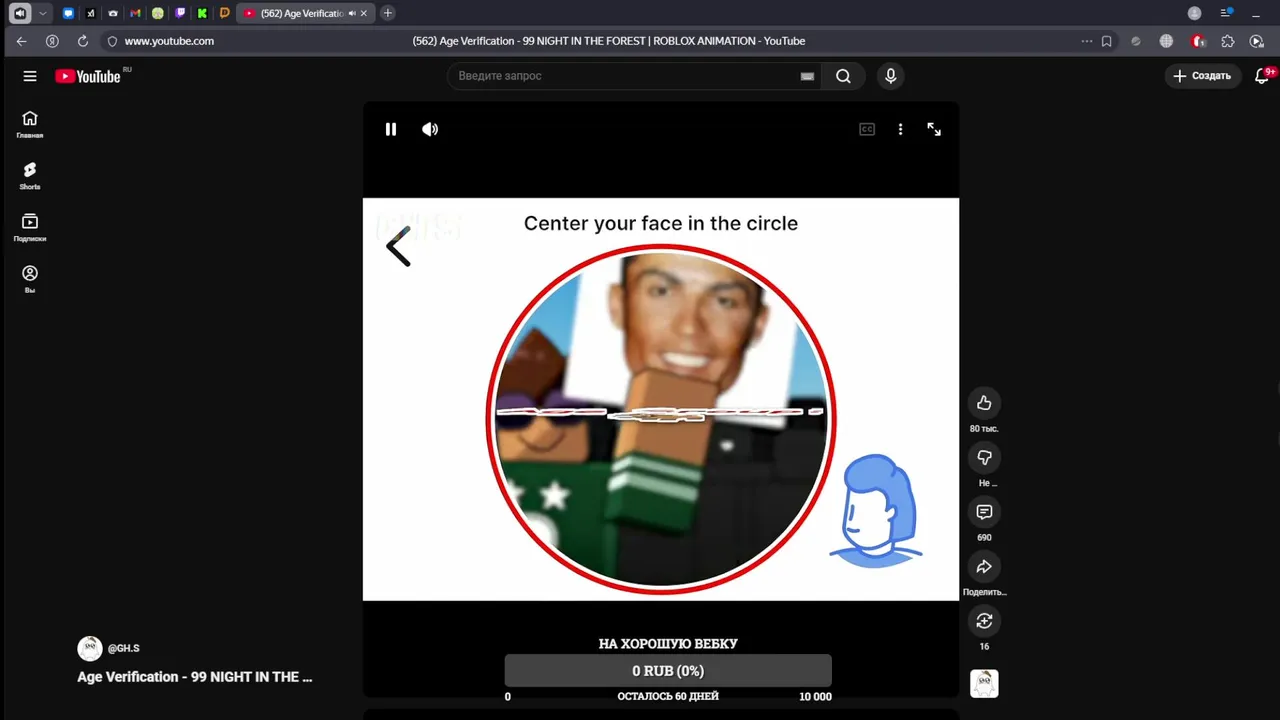1280x720 pixels.
Task: Switch to the blue chat pinned tab
Action: tap(68, 13)
